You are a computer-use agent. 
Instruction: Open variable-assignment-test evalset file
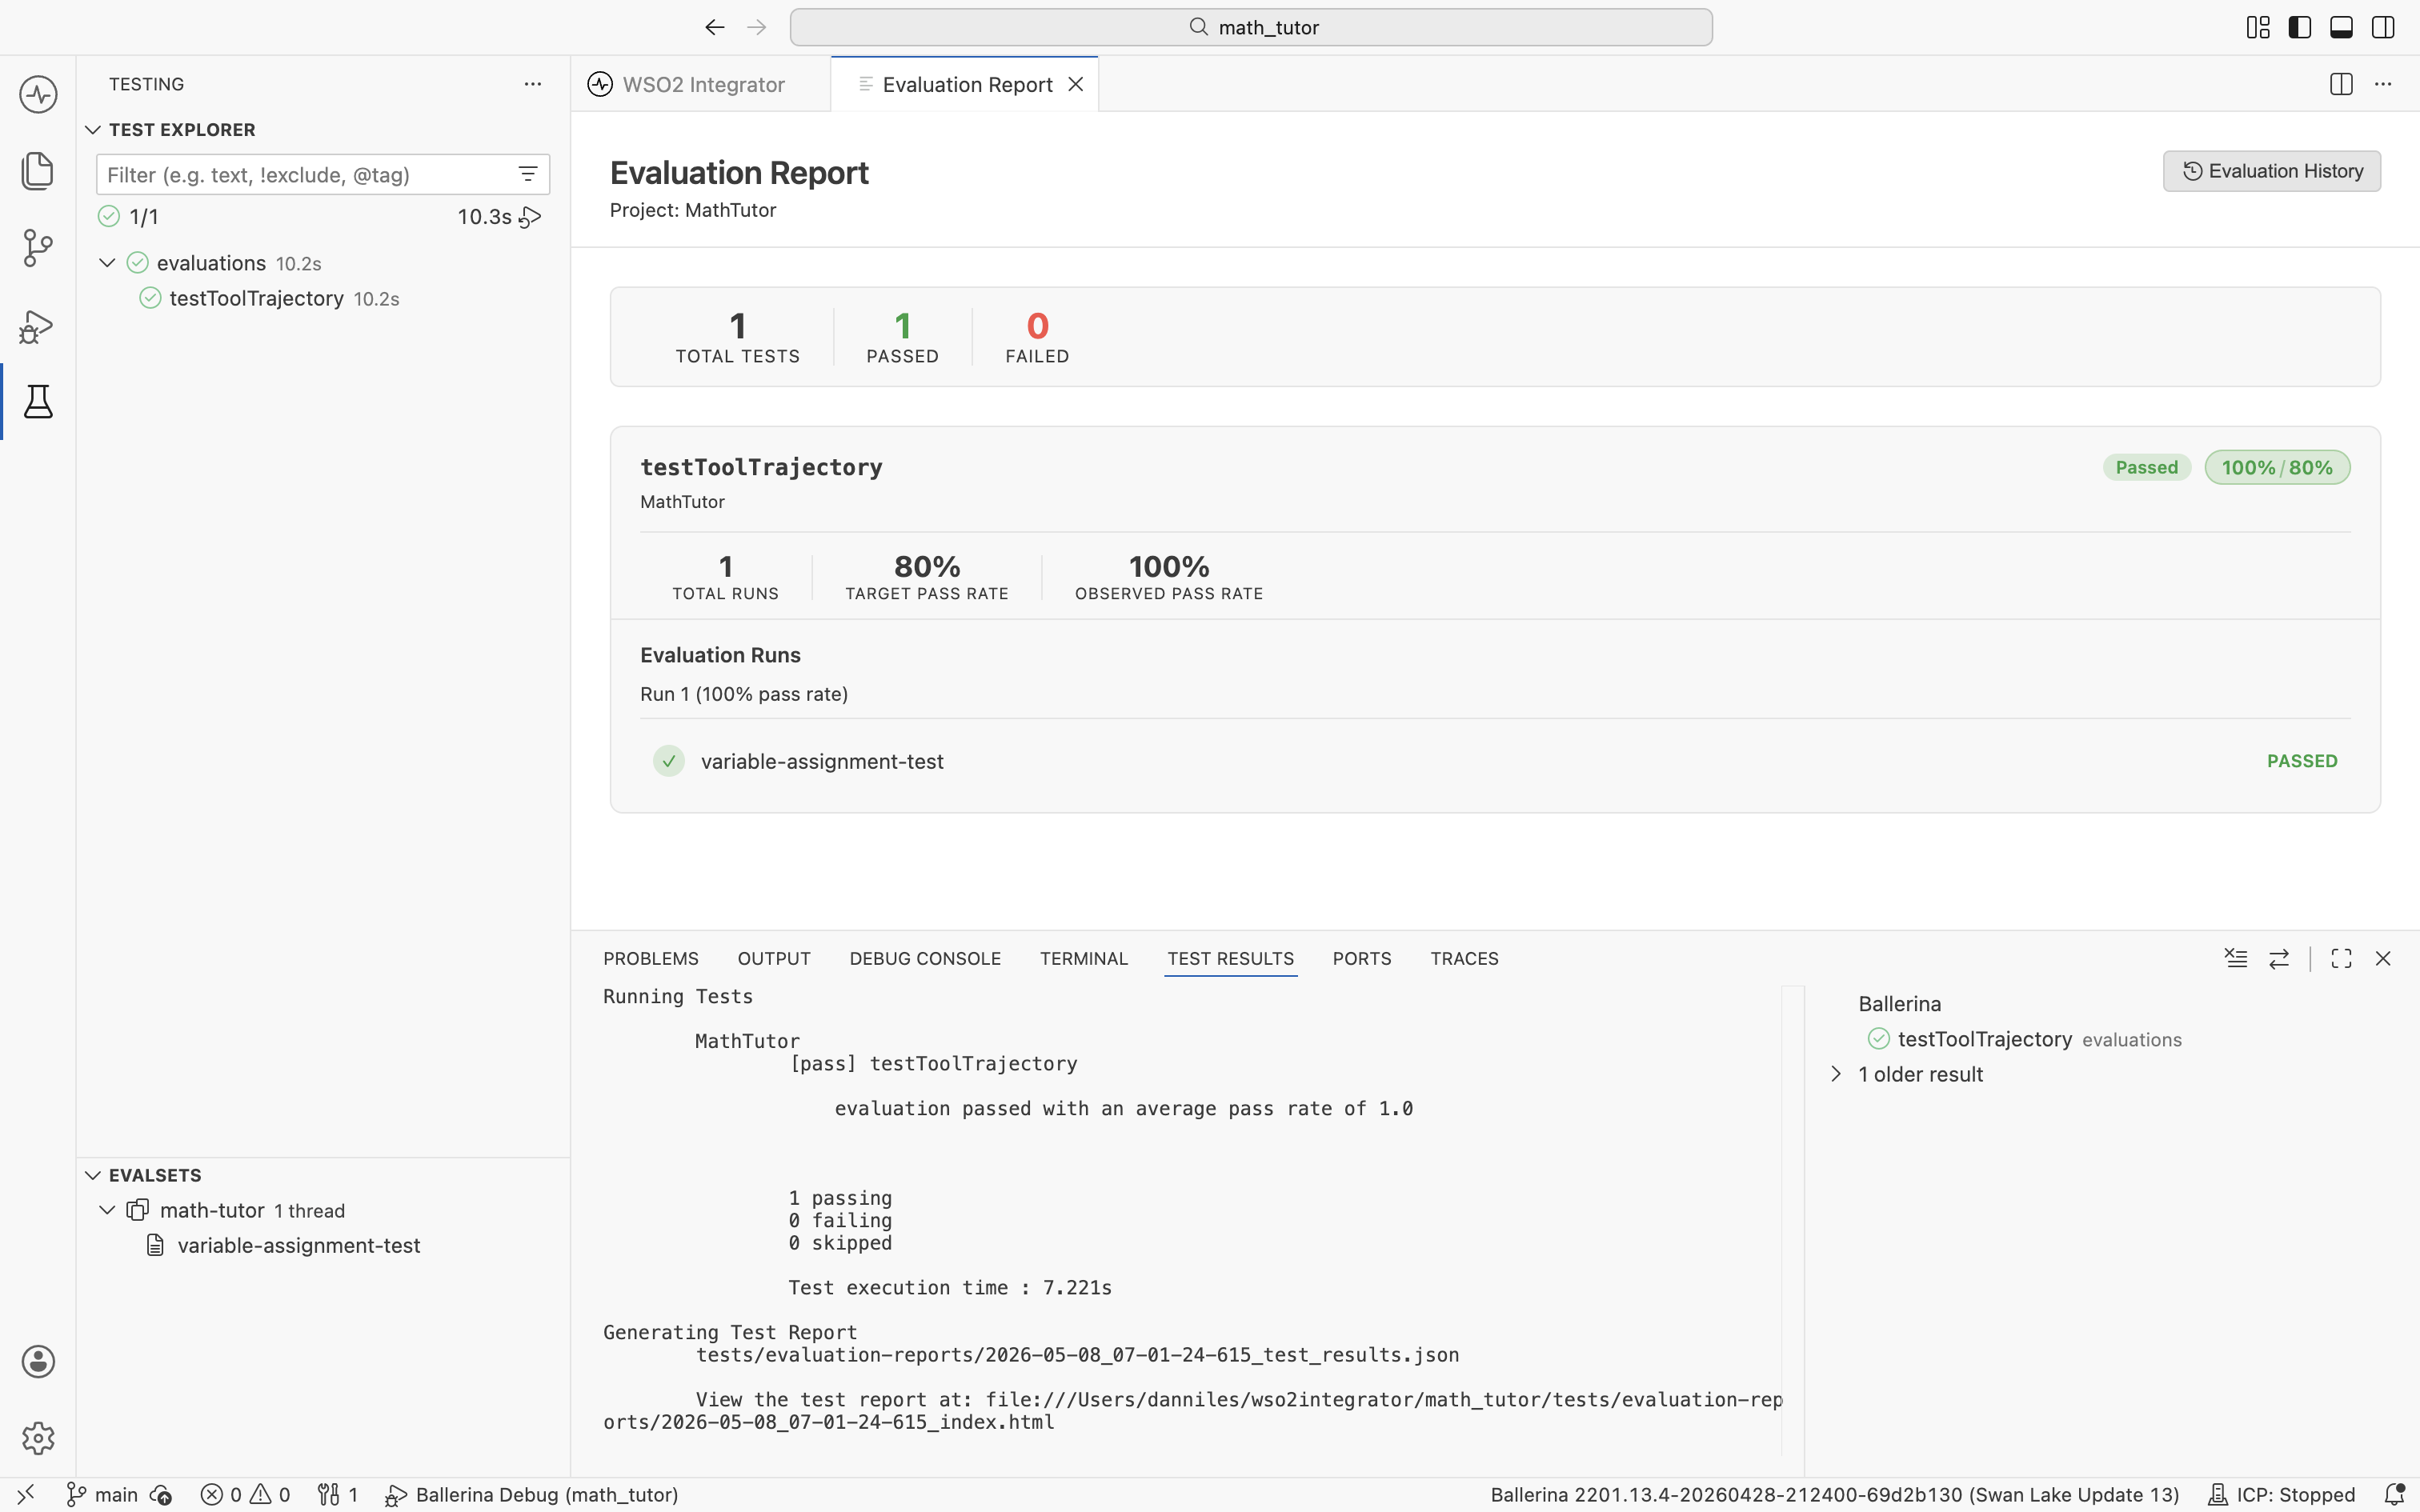click(298, 1245)
